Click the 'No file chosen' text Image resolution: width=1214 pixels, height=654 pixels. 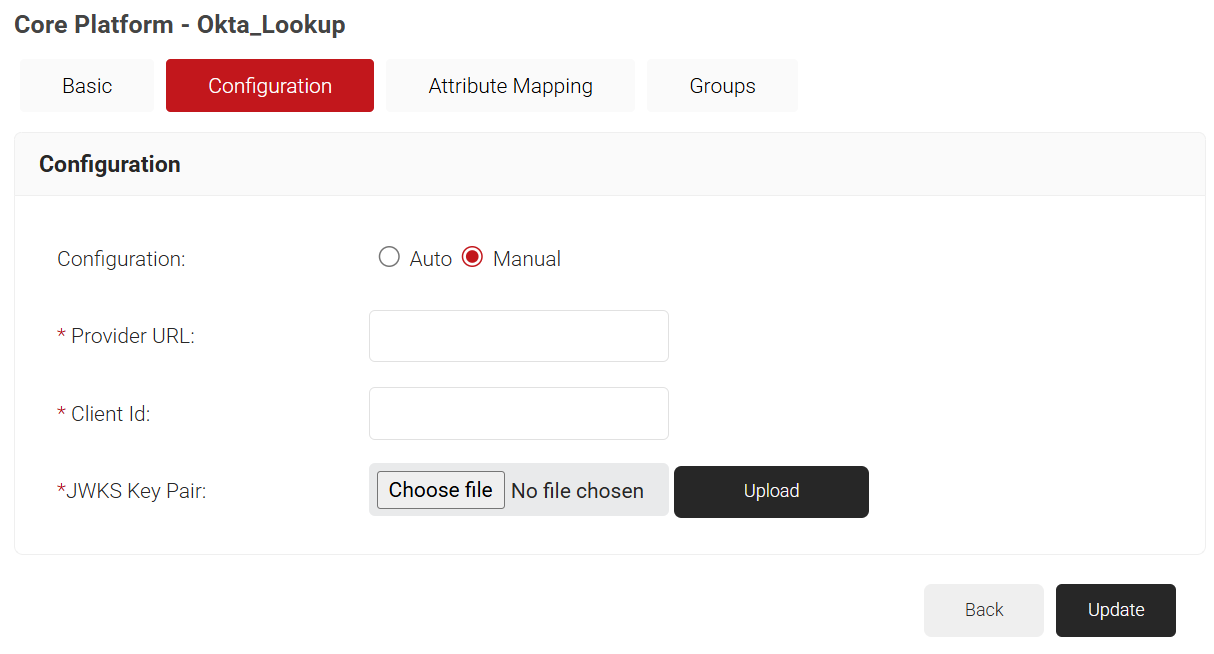pyautogui.click(x=577, y=491)
